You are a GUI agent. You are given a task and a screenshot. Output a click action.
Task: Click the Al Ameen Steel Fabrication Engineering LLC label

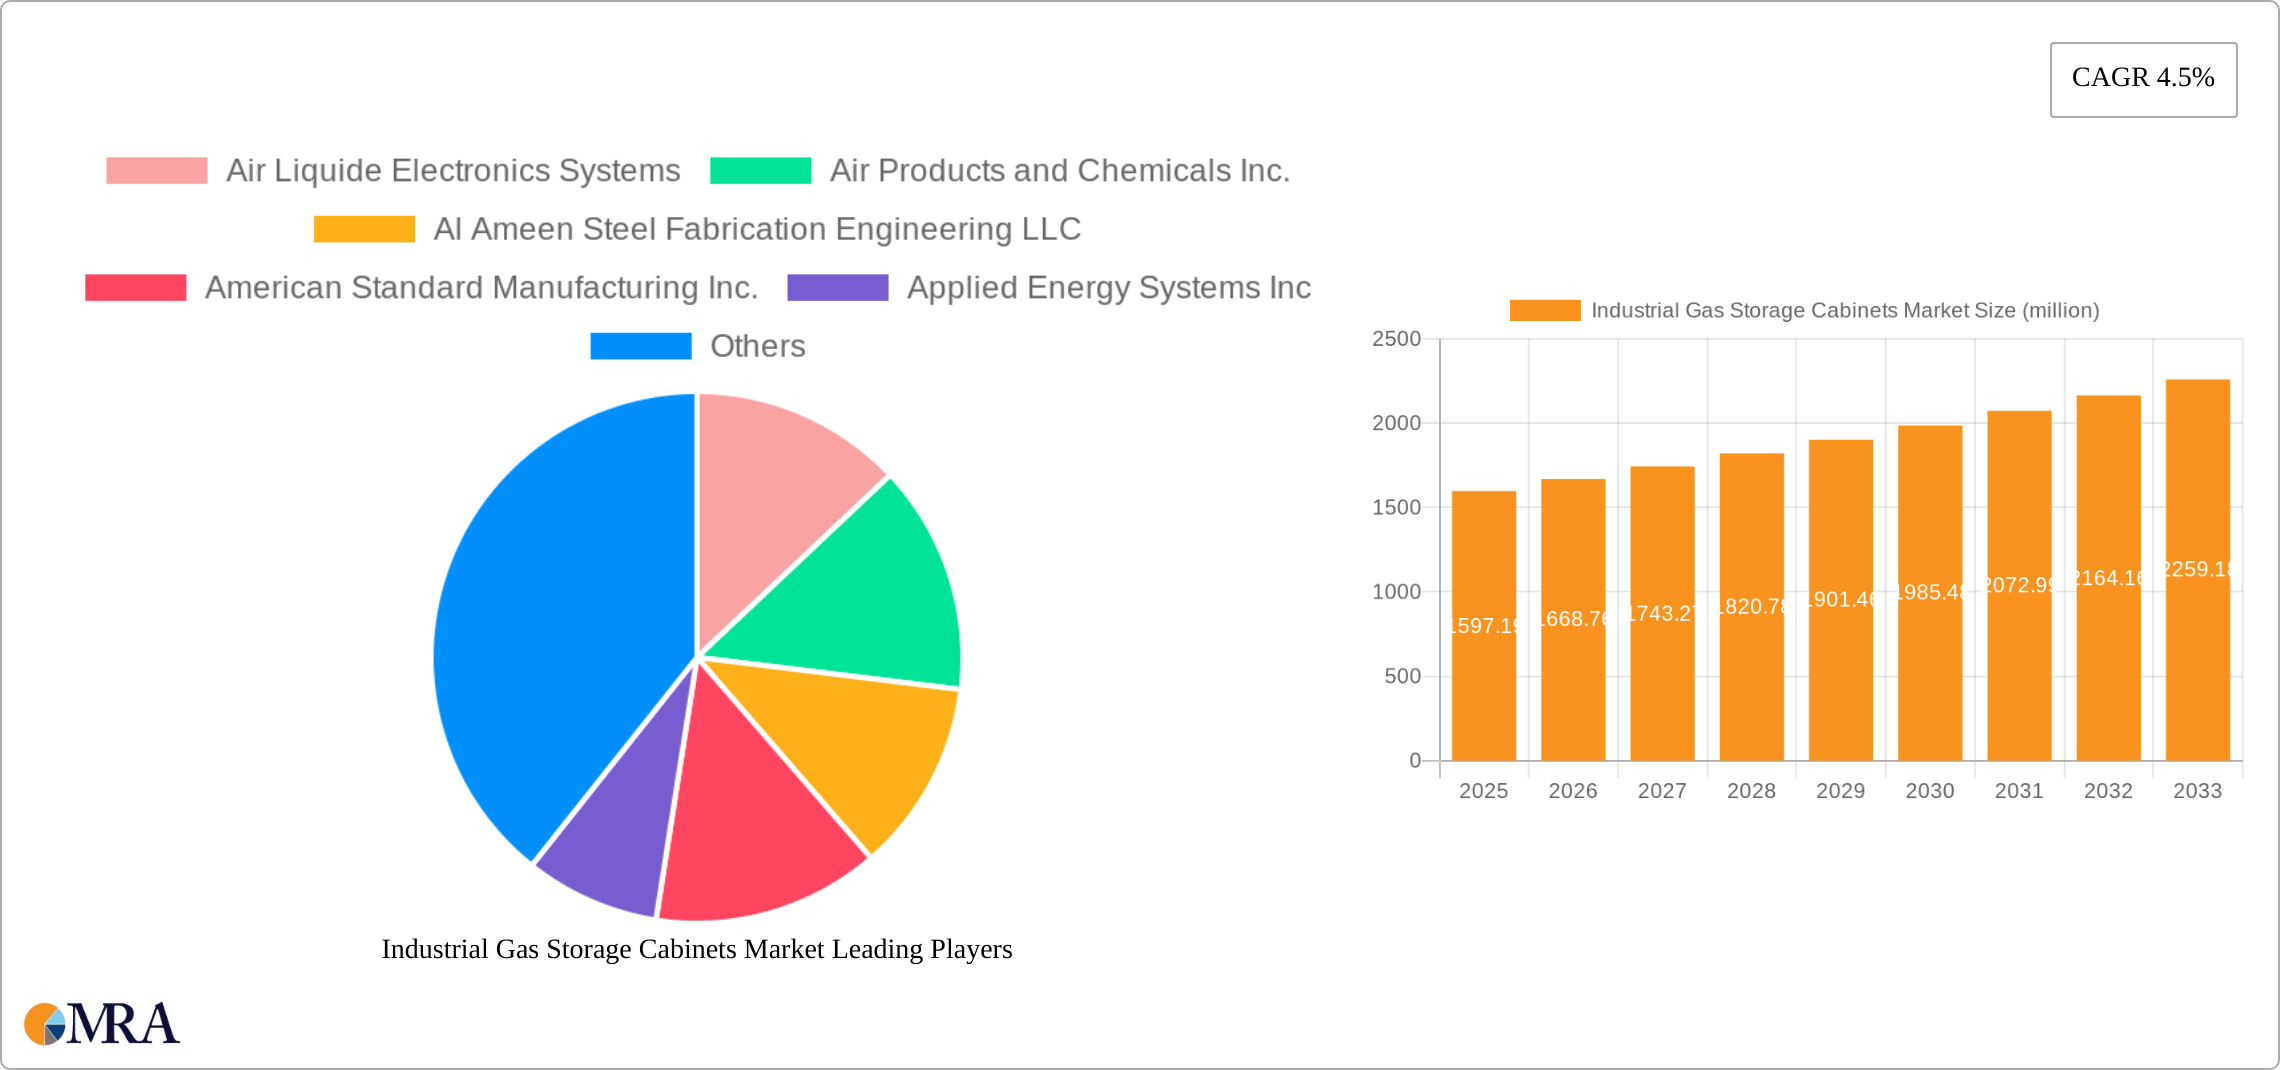tap(758, 229)
